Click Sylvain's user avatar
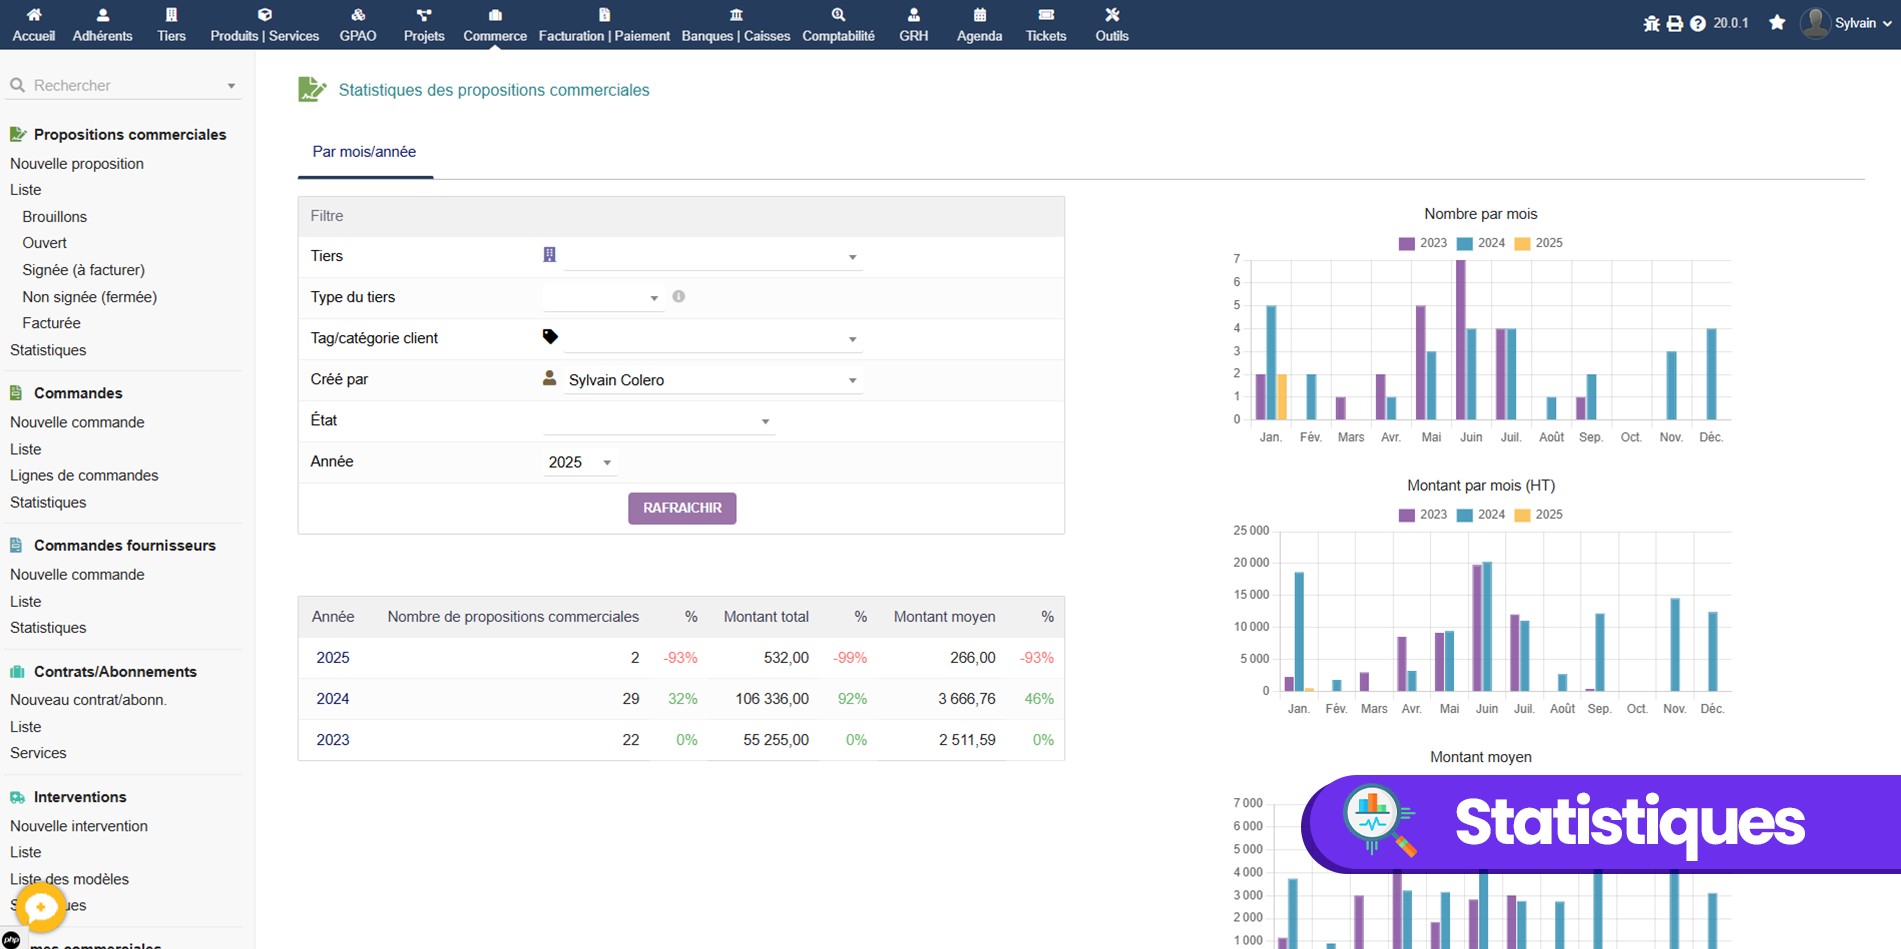1901x949 pixels. coord(1815,23)
